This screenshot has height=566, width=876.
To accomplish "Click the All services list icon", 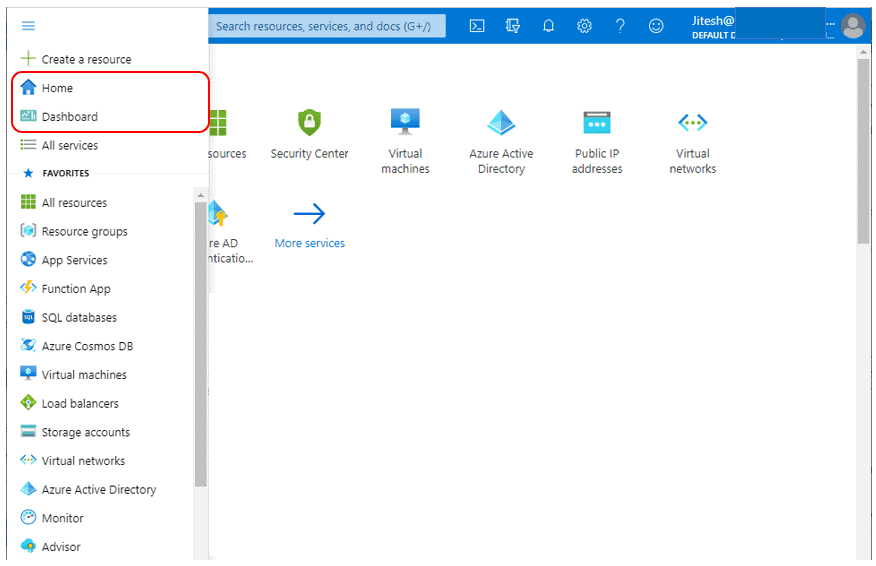I will pos(28,145).
